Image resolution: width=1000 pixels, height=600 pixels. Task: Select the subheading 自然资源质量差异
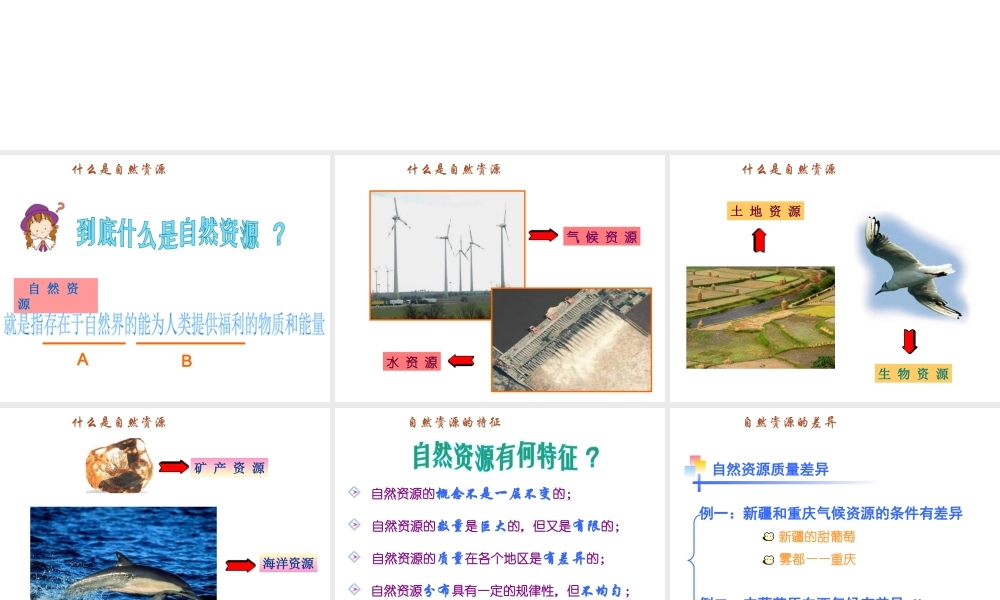click(770, 470)
